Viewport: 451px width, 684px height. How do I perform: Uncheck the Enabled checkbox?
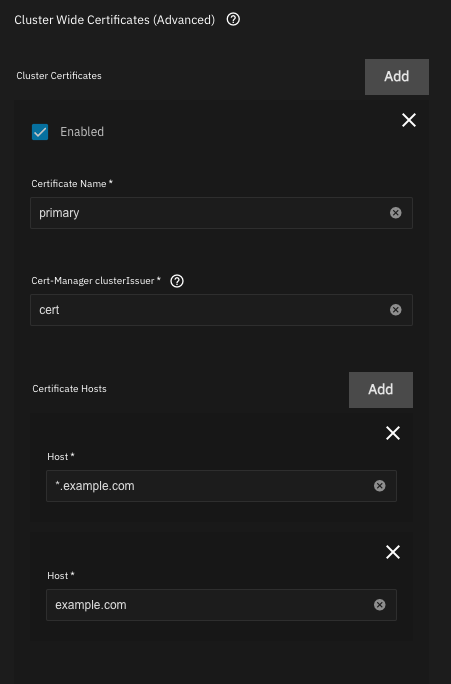click(40, 132)
